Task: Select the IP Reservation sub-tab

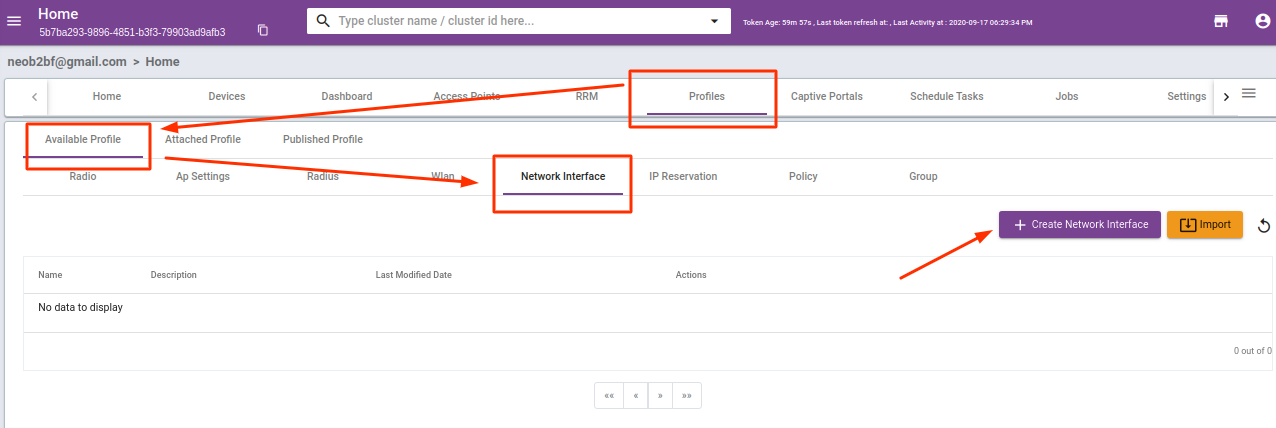Action: tap(683, 177)
